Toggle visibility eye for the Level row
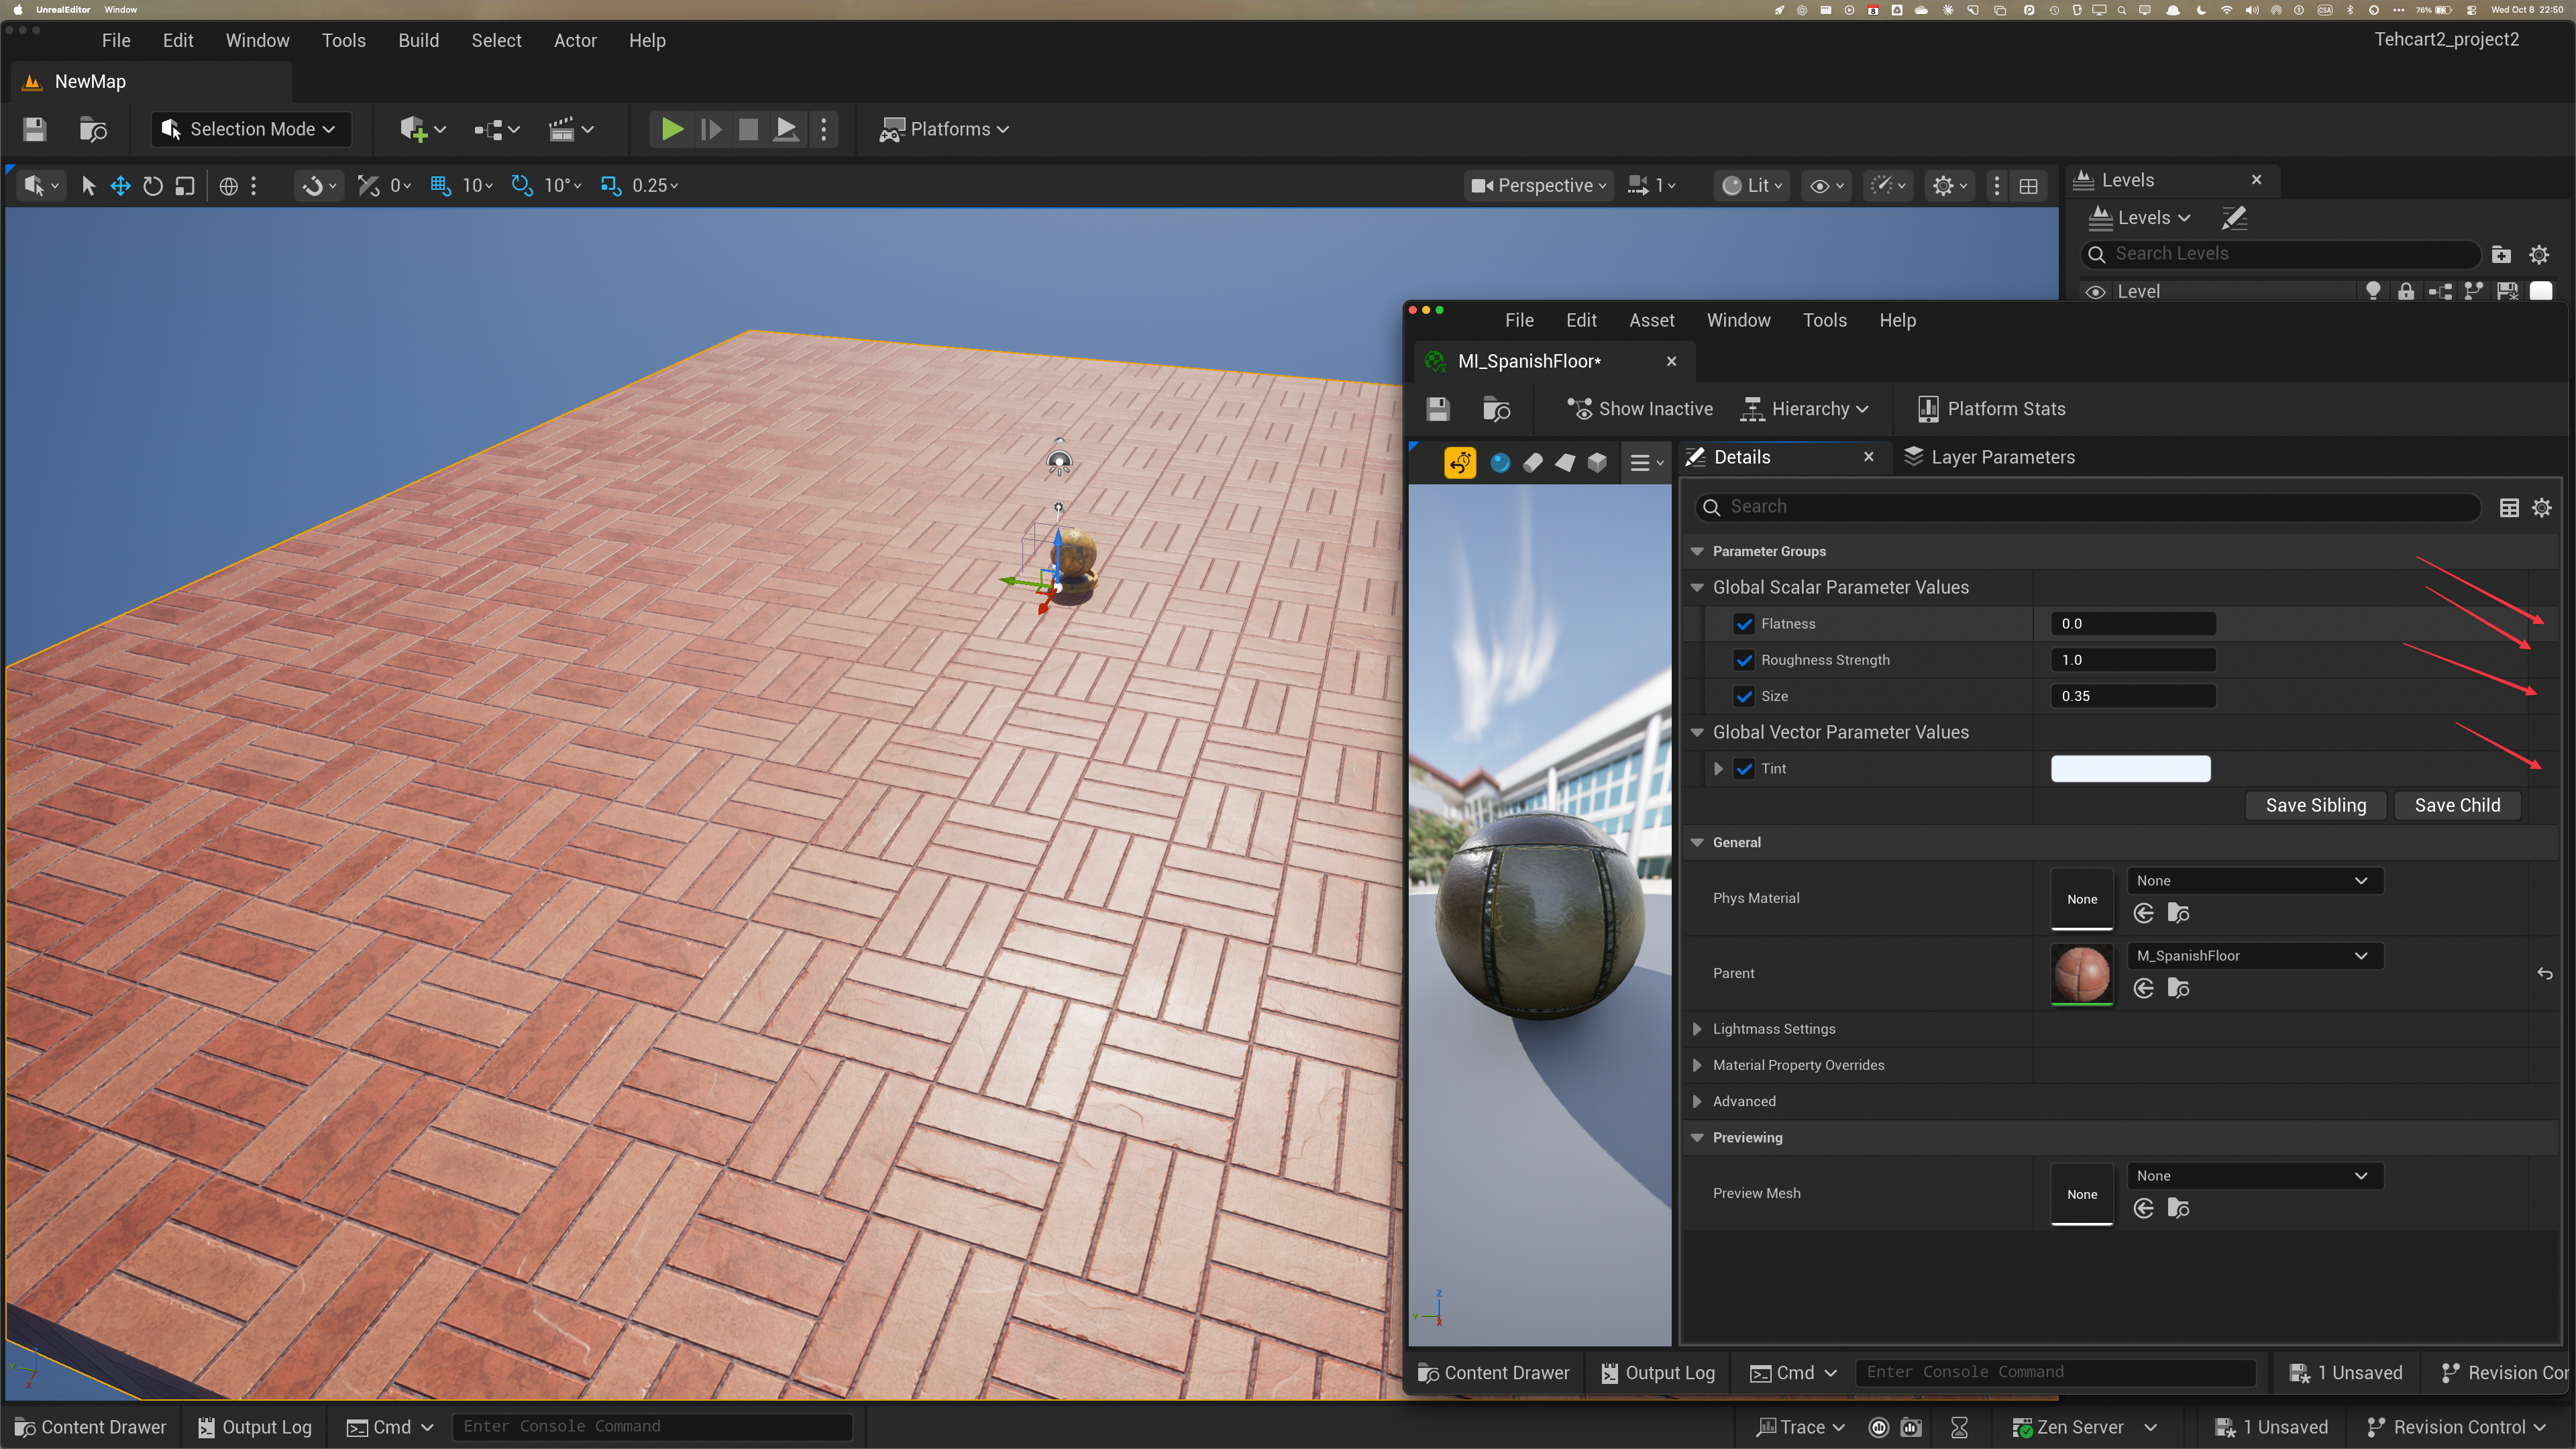The image size is (2576, 1449). [2095, 292]
